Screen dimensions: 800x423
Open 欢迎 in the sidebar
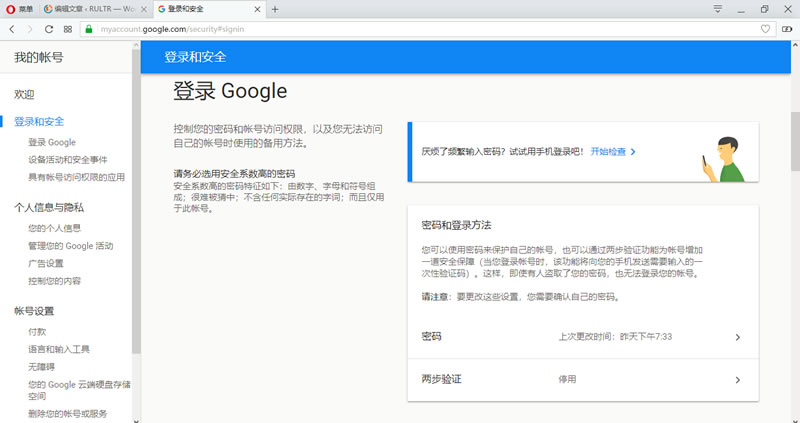point(24,94)
